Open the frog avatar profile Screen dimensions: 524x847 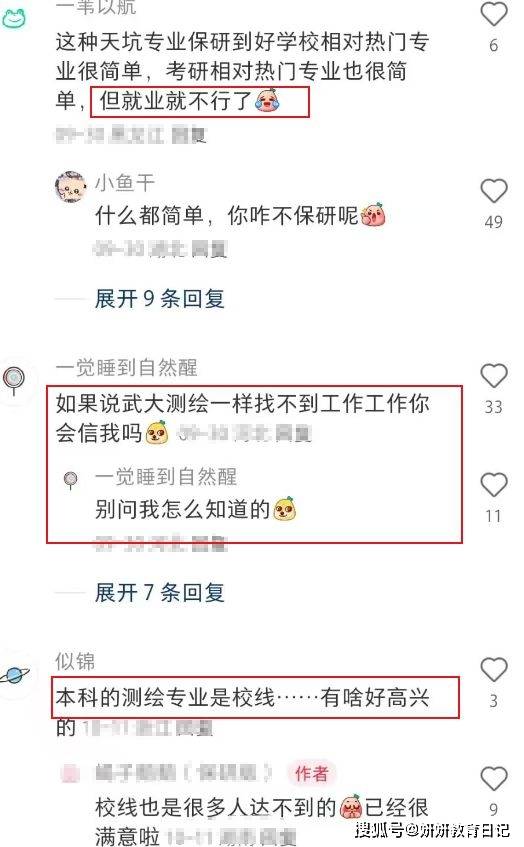click(x=14, y=17)
